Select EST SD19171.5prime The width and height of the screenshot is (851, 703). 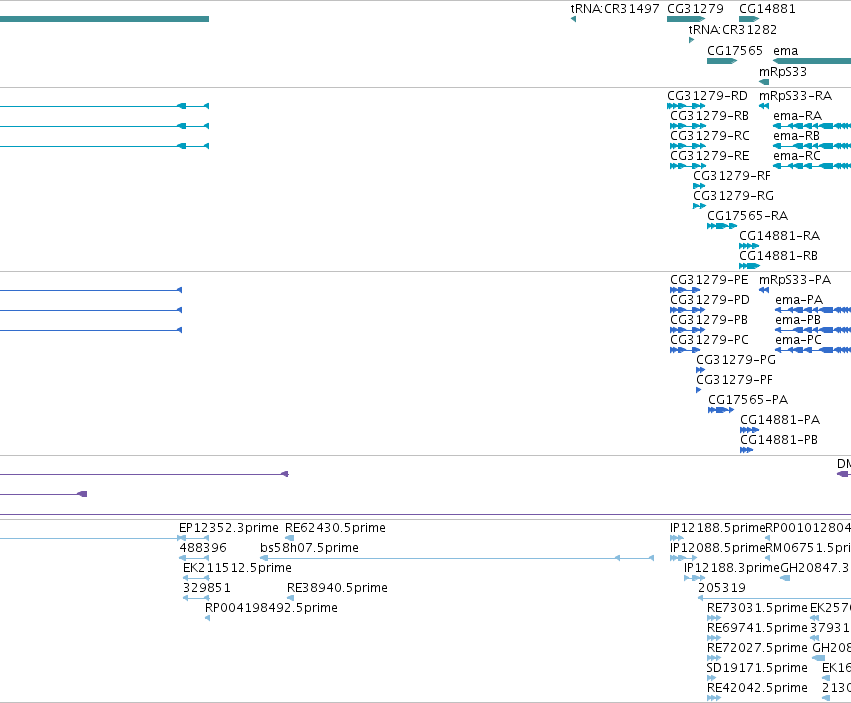coord(757,668)
